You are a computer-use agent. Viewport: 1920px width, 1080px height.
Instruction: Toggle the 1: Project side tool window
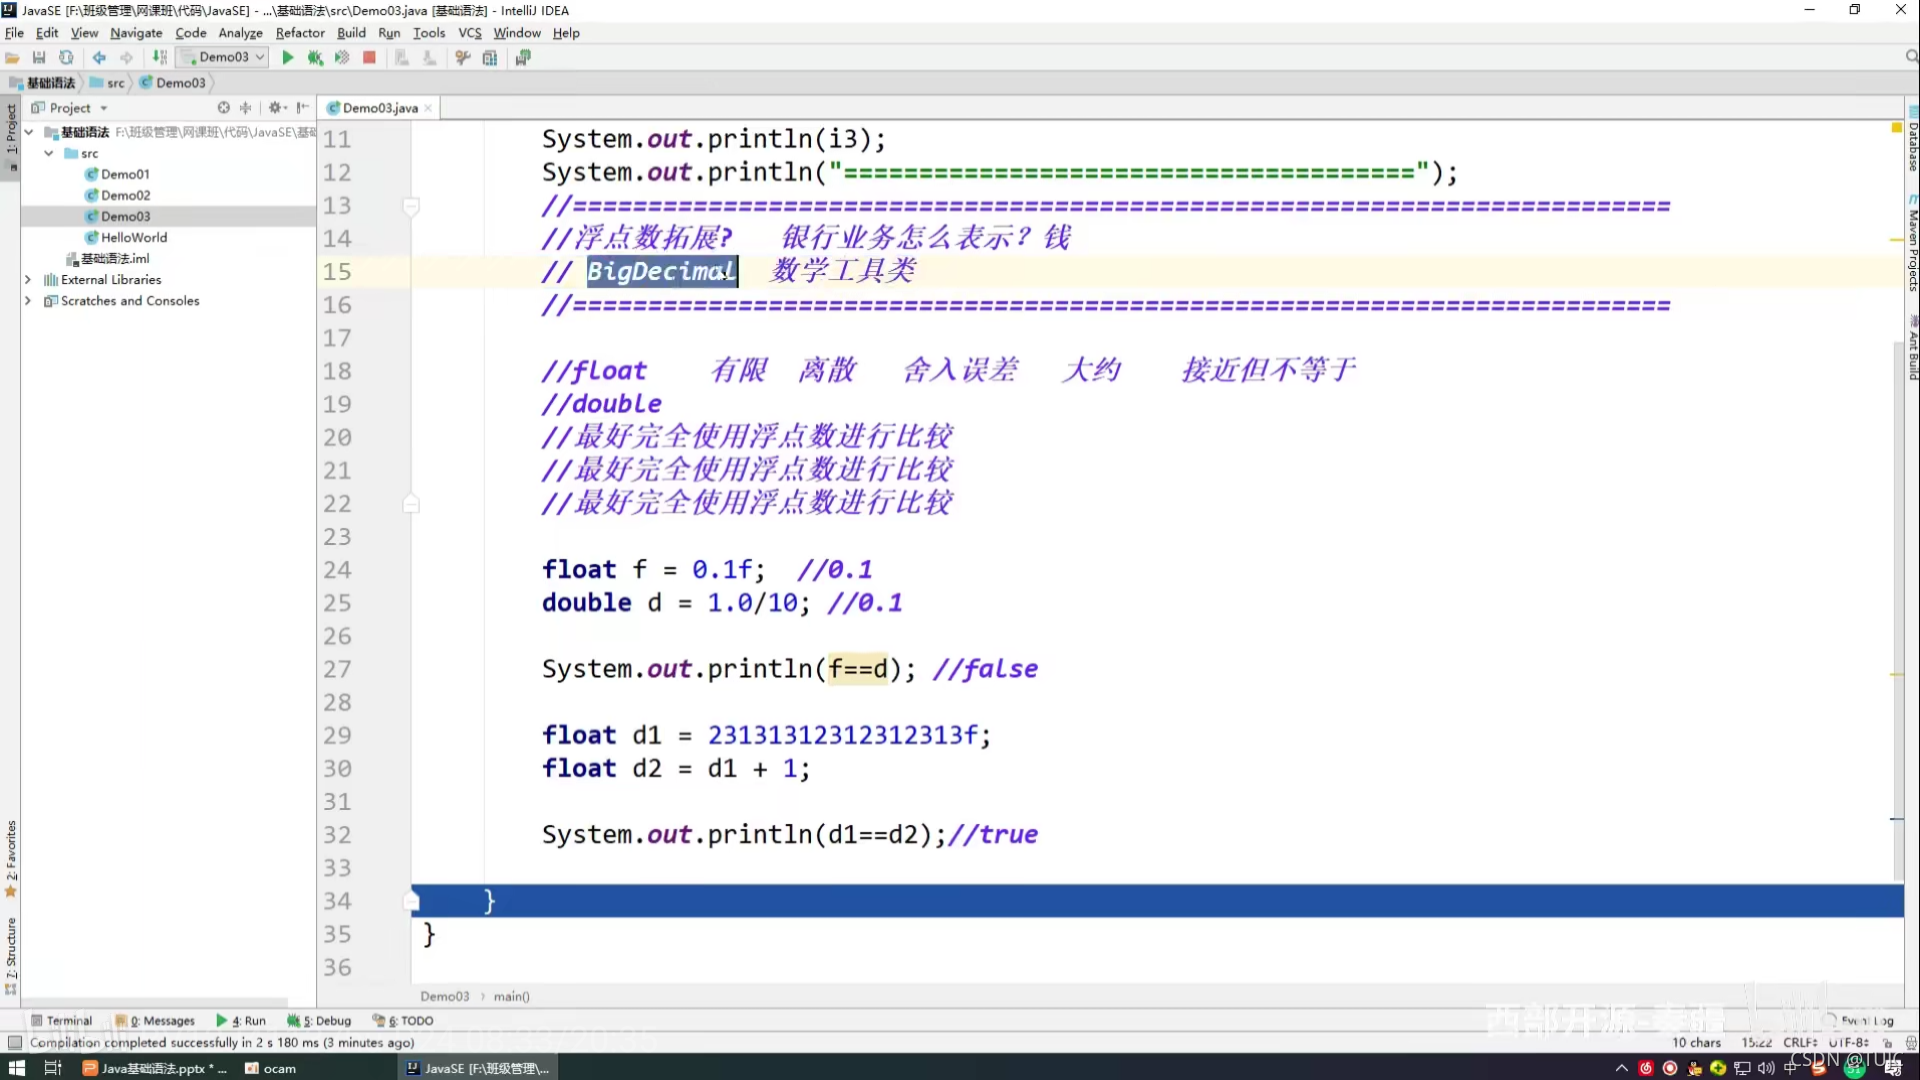[11, 137]
